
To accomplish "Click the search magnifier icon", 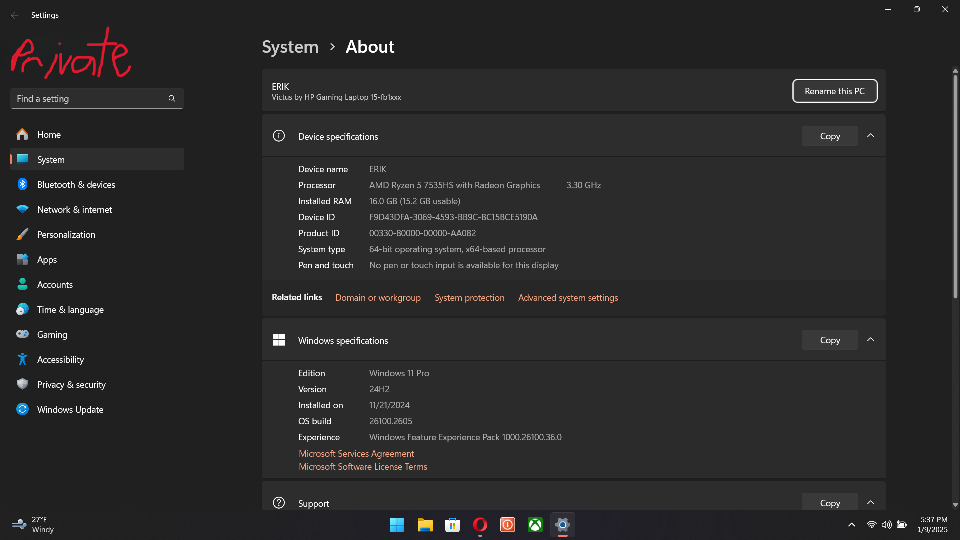I will pyautogui.click(x=172, y=99).
